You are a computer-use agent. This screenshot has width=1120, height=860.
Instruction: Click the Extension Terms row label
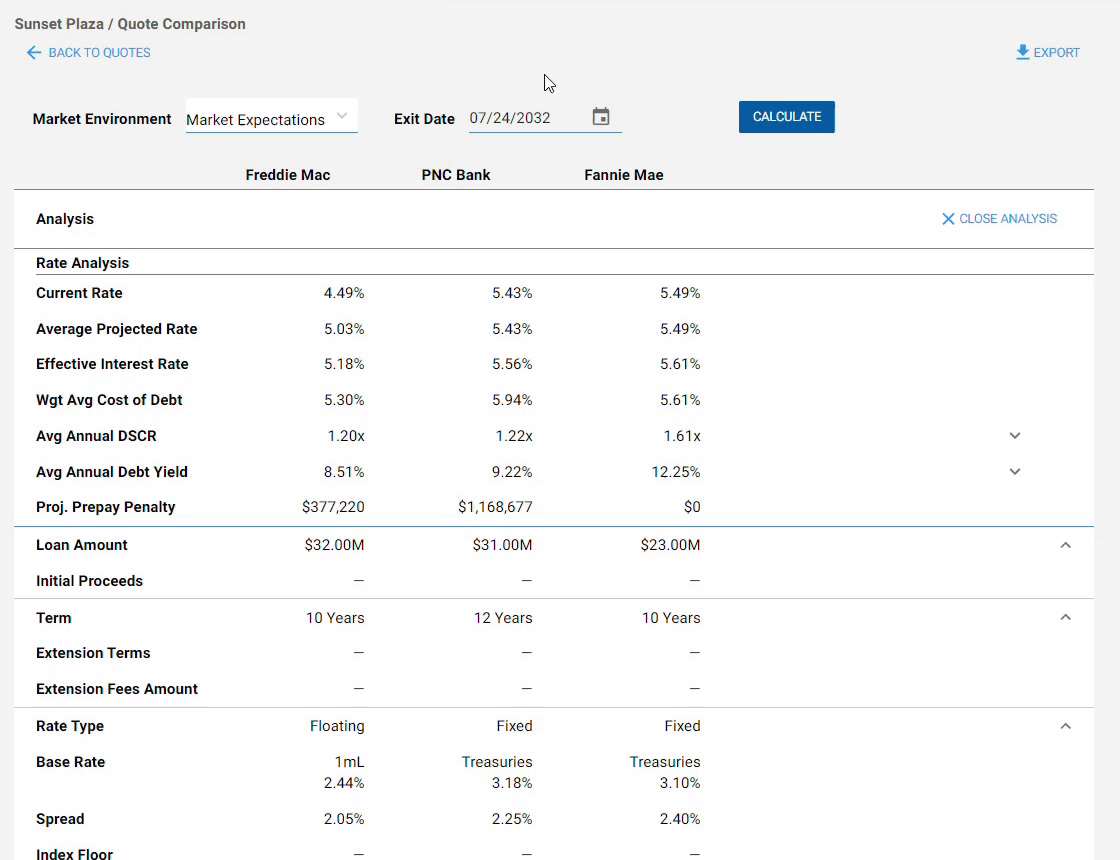(x=94, y=653)
